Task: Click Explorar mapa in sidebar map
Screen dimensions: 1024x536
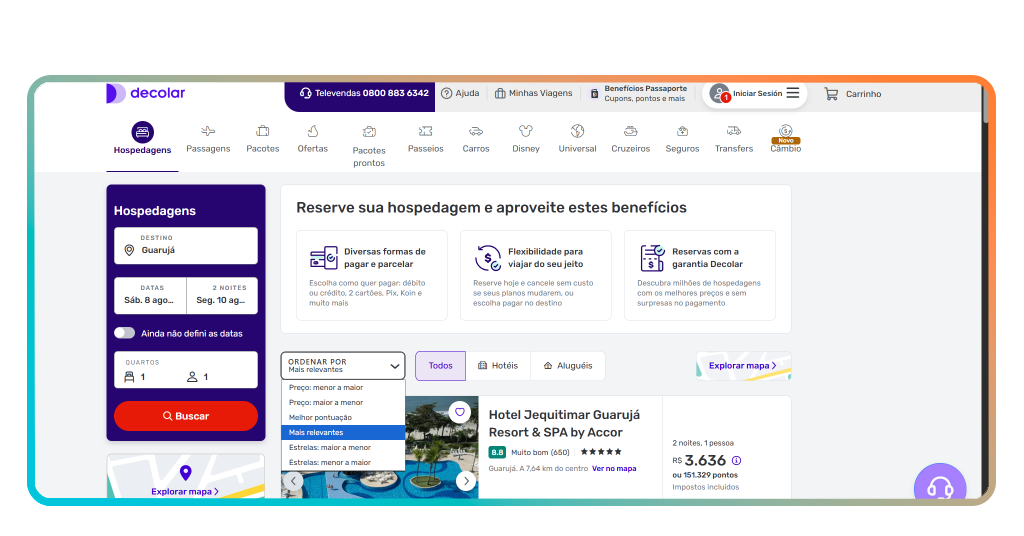Action: click(185, 491)
